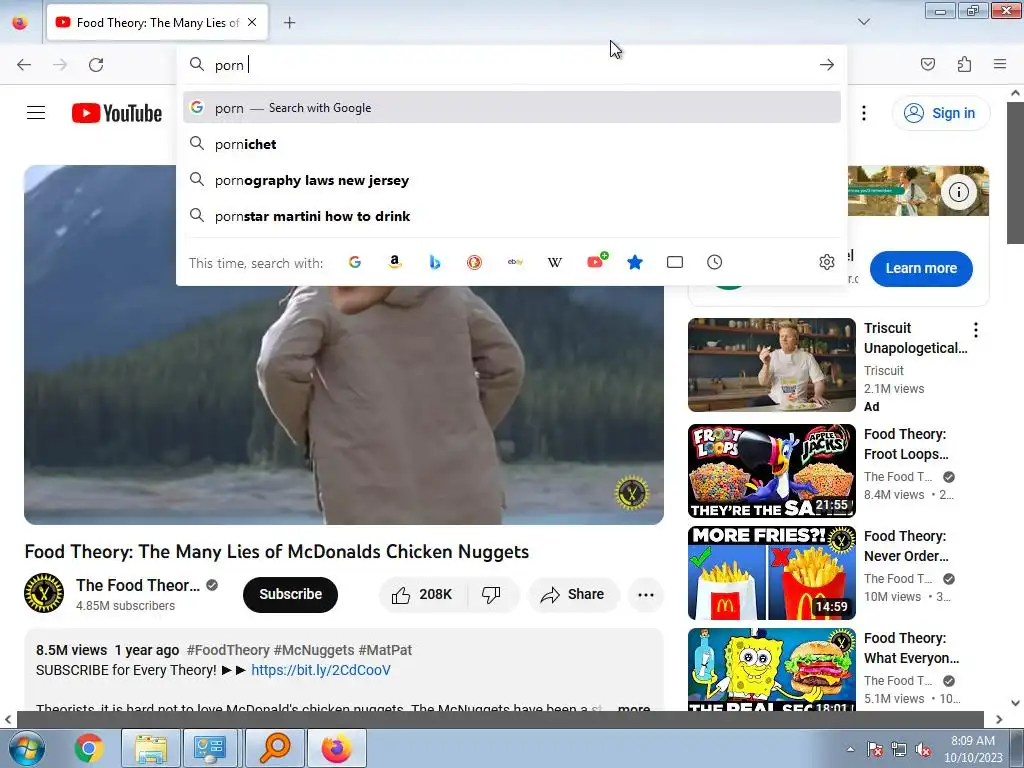Open File Explorer from taskbar
This screenshot has width=1024, height=768.
[x=151, y=748]
